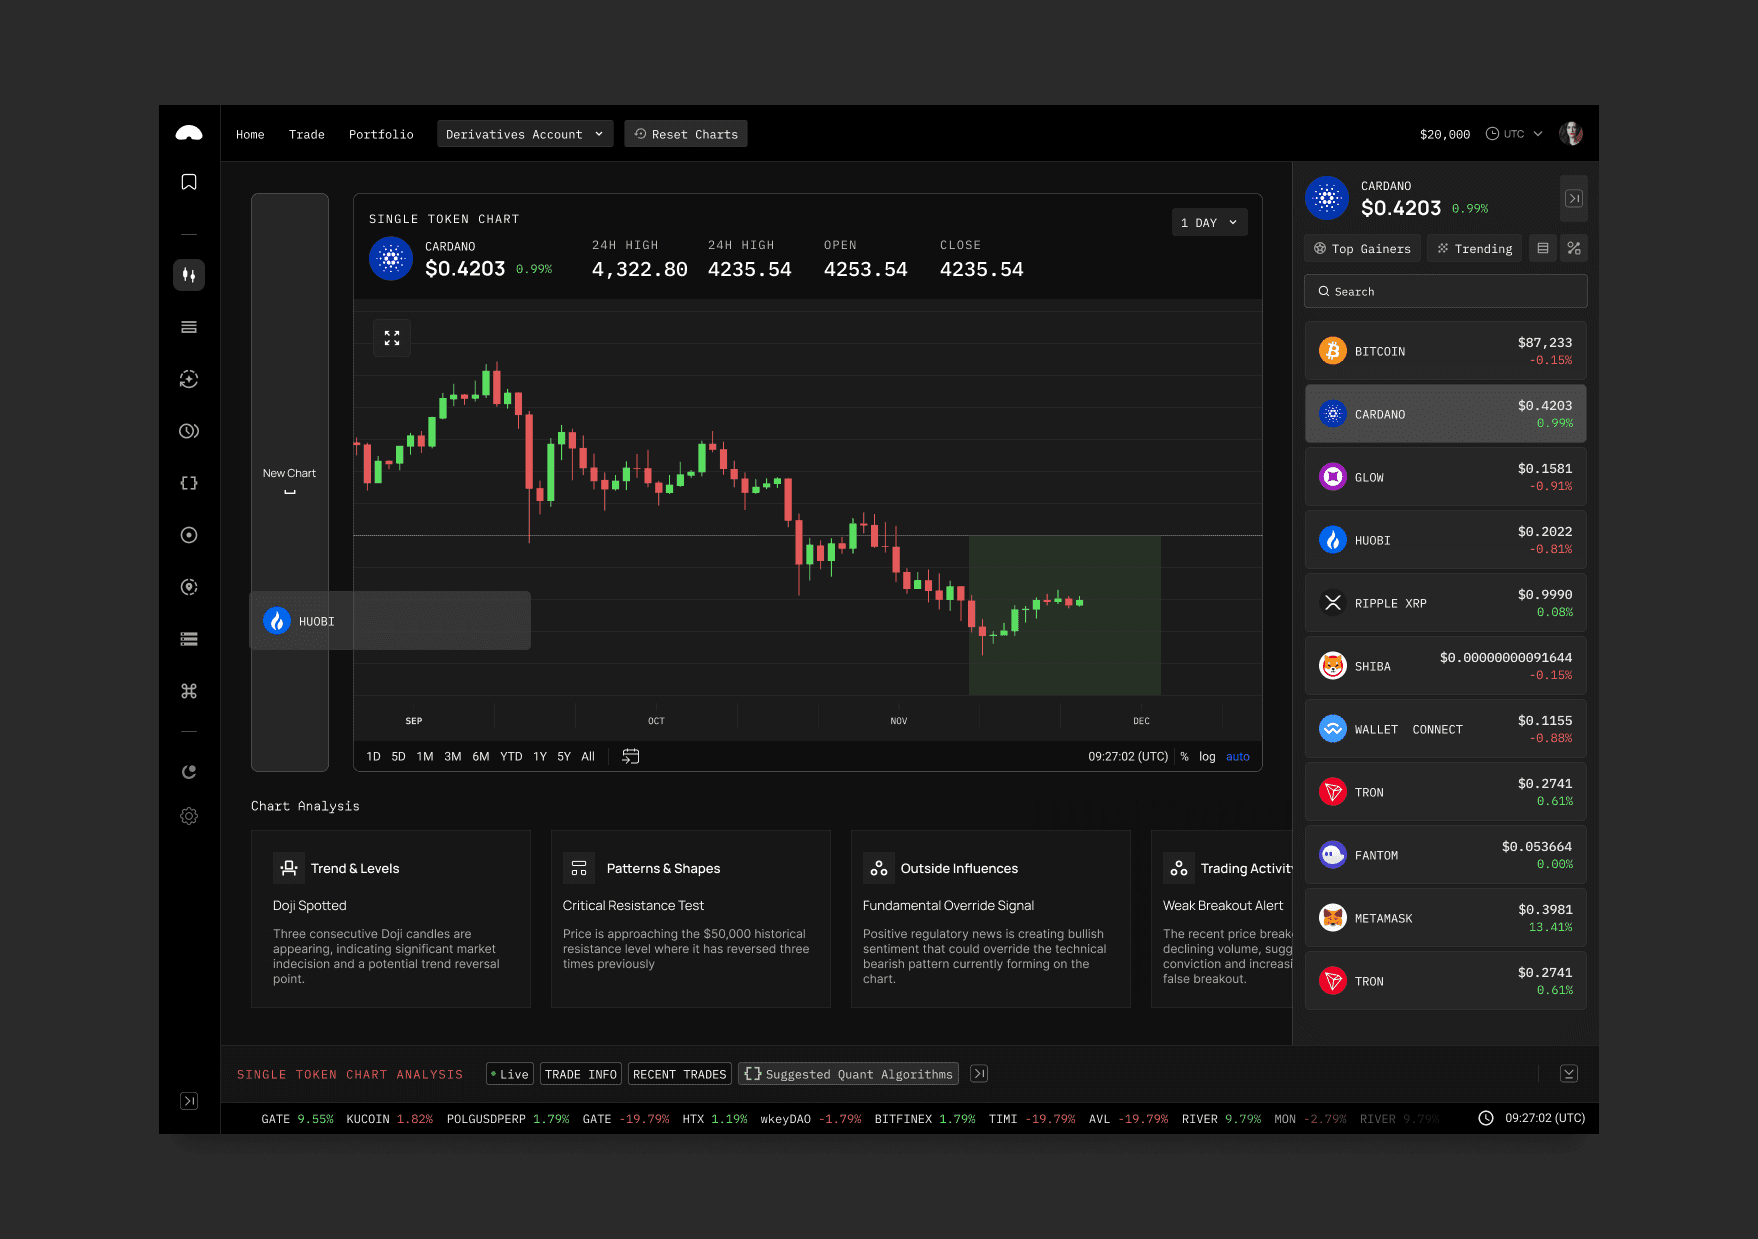This screenshot has width=1758, height=1239.
Task: Click the percent icon beside Trending
Action: point(1574,248)
